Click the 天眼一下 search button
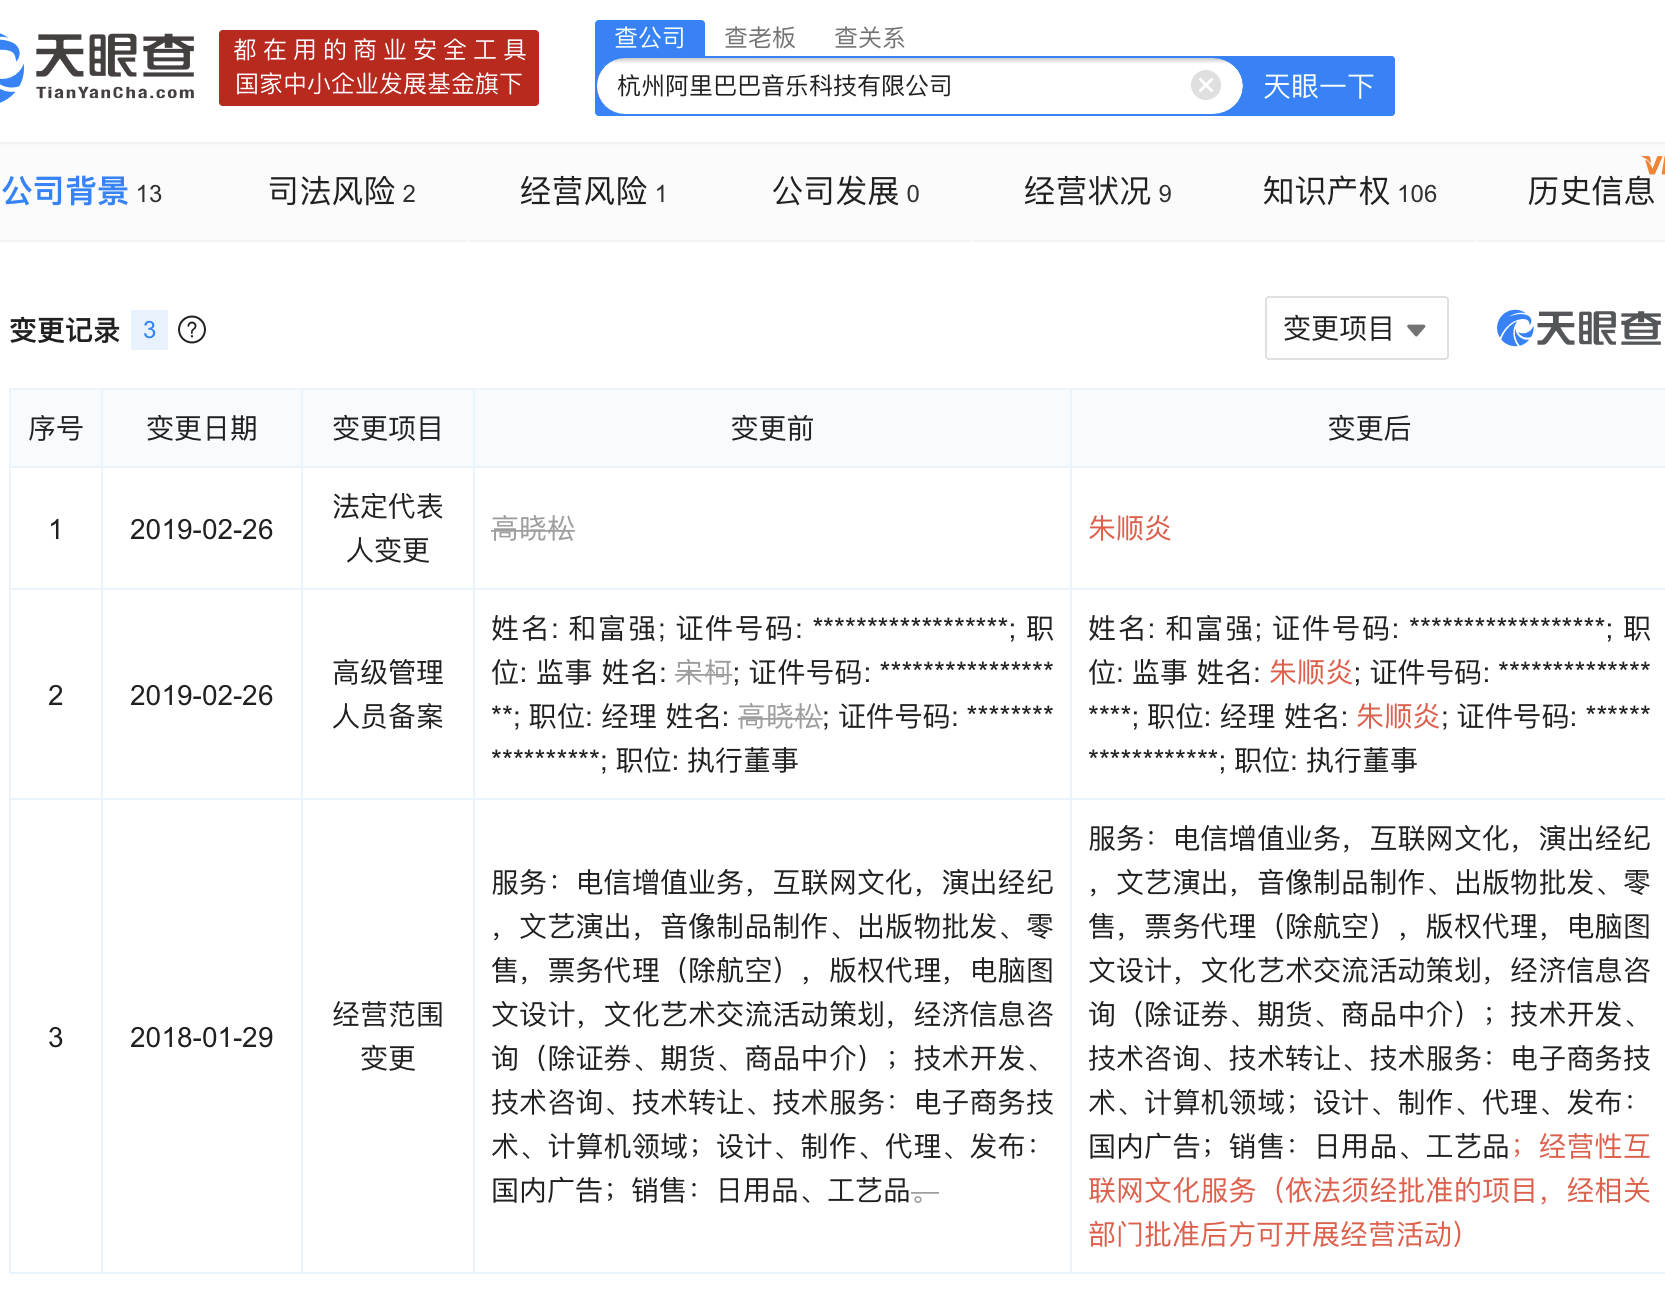The width and height of the screenshot is (1665, 1309). [1318, 86]
